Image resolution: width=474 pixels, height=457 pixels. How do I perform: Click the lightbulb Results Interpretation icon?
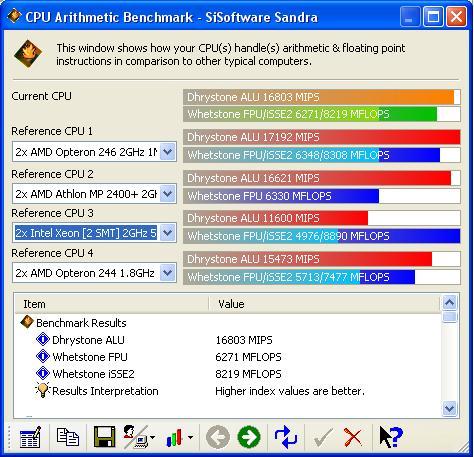click(43, 390)
